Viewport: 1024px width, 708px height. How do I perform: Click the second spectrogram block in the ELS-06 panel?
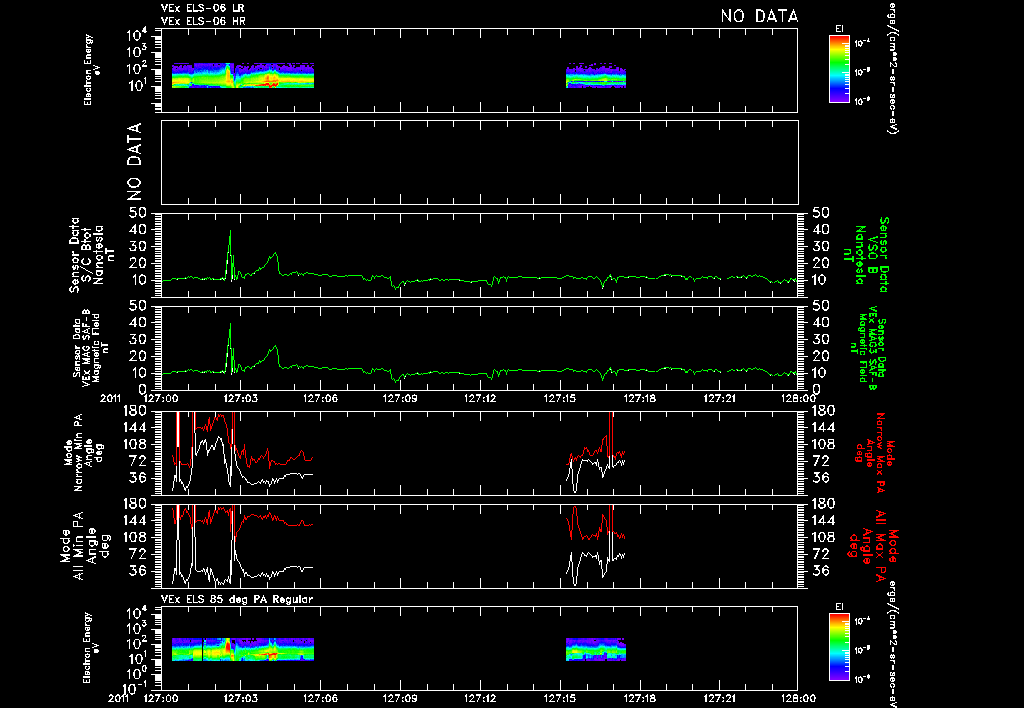[596, 75]
